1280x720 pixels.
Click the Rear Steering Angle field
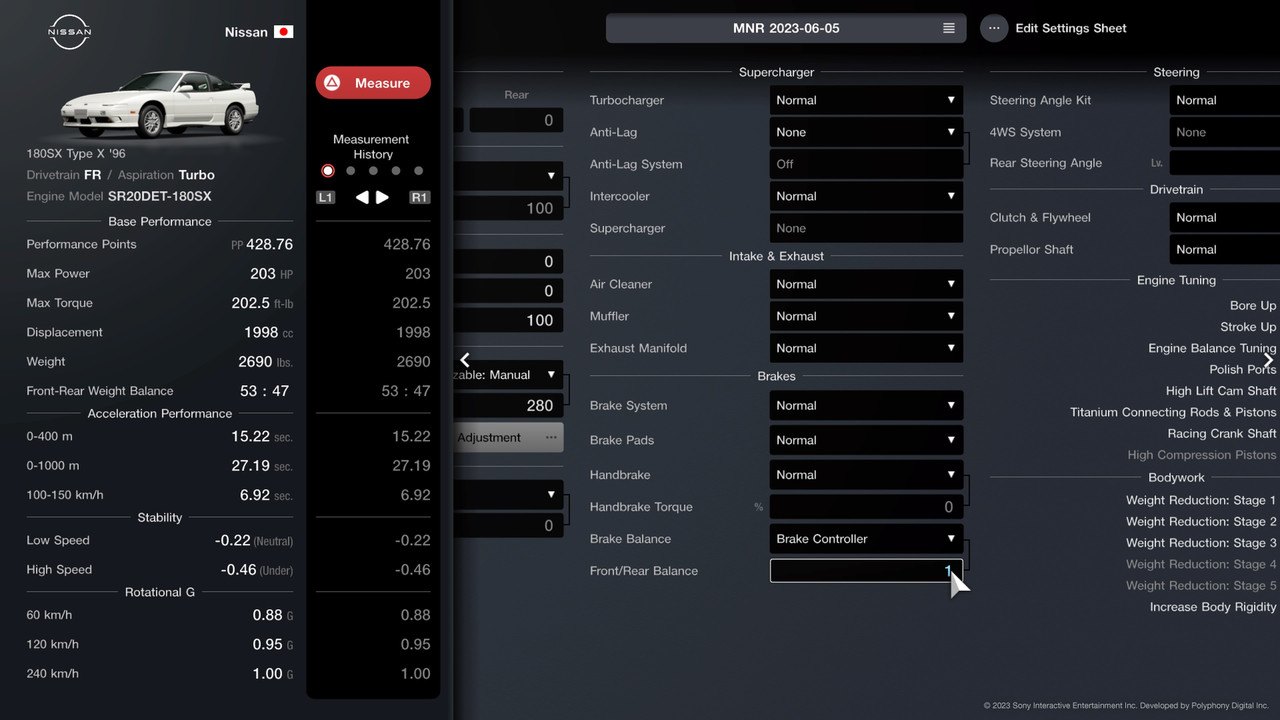[x=1224, y=163]
